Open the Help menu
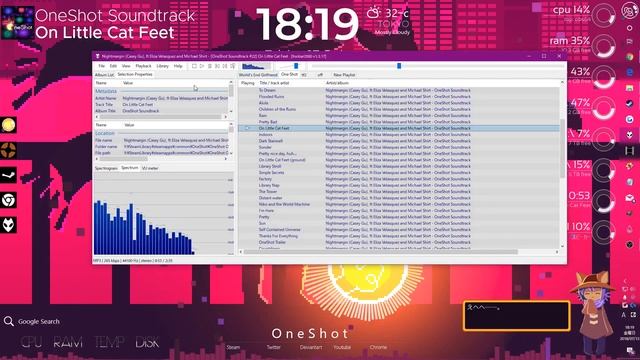 point(178,66)
